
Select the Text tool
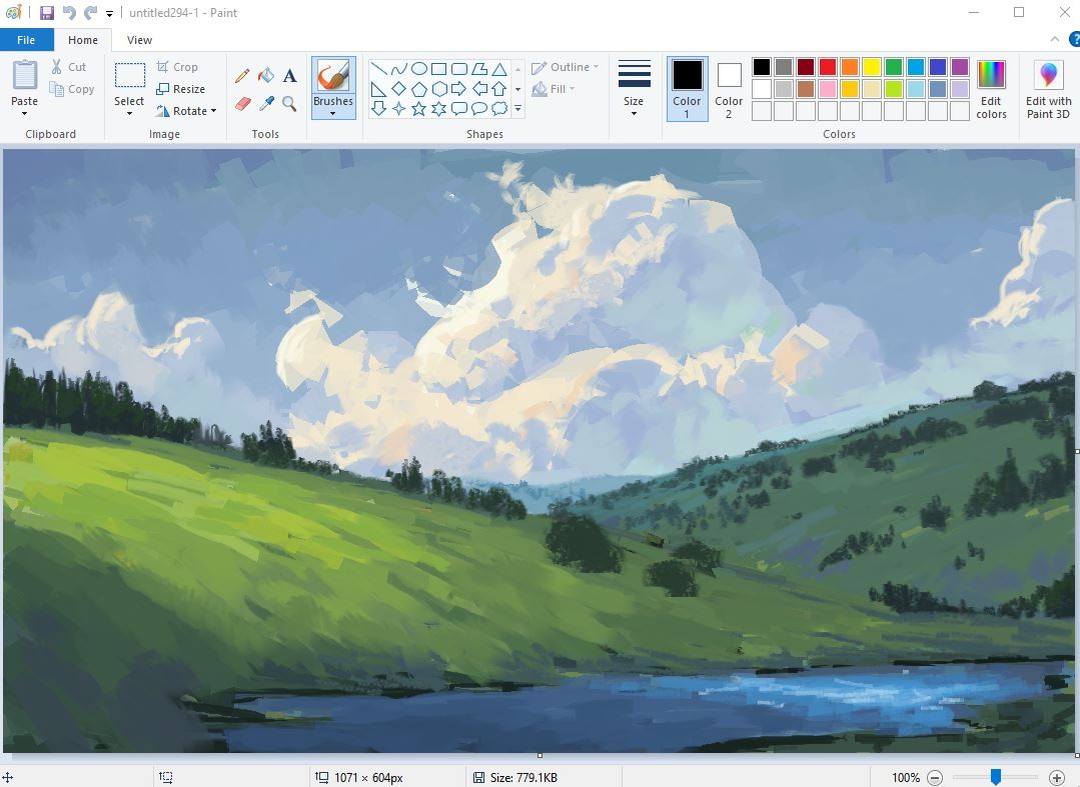(x=290, y=76)
